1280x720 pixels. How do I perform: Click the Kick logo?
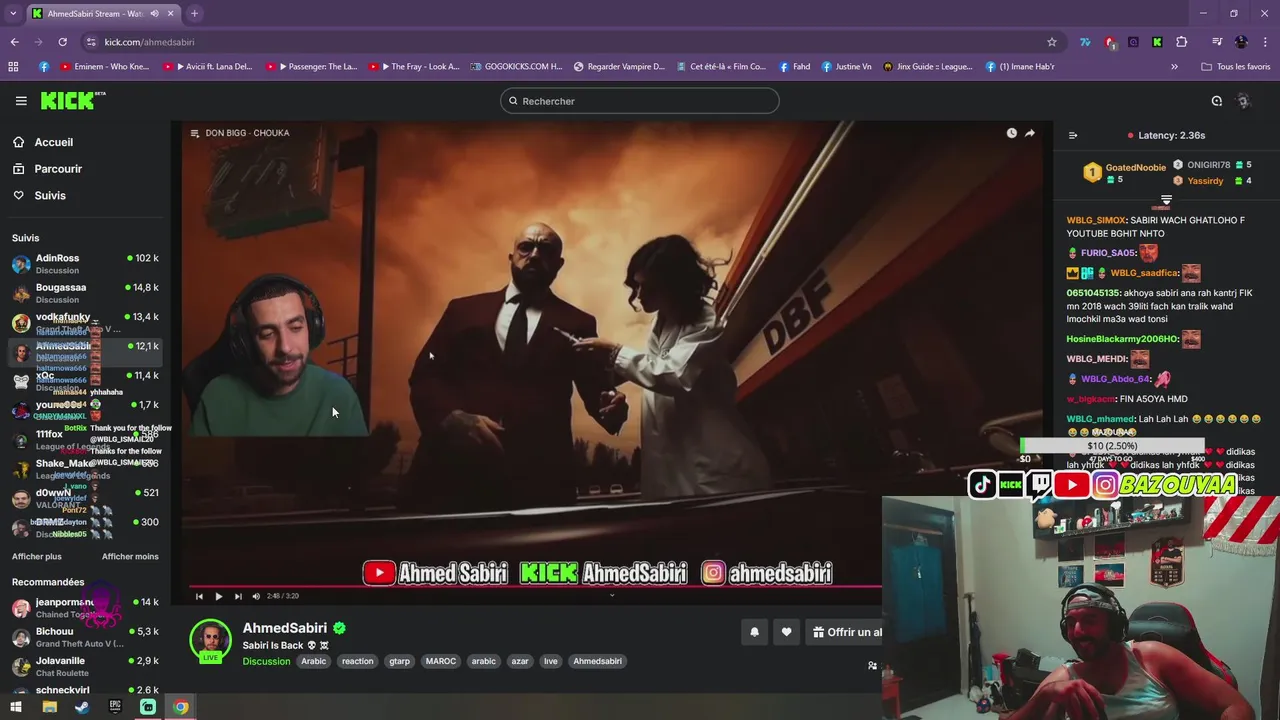point(73,100)
